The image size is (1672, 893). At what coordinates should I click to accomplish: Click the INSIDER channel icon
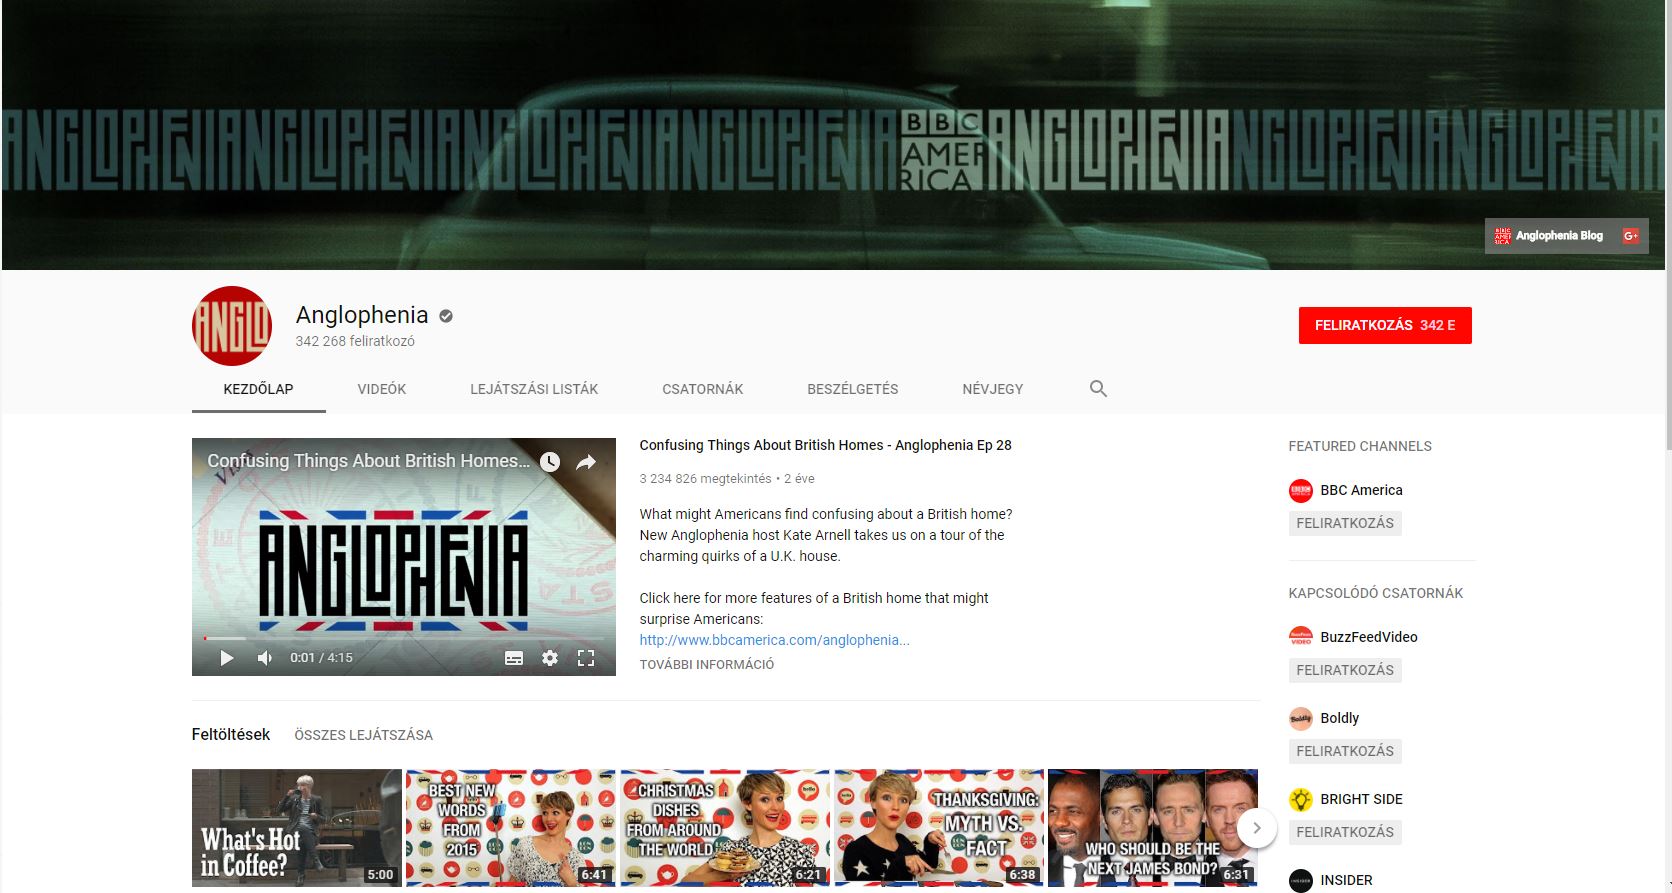(1300, 880)
